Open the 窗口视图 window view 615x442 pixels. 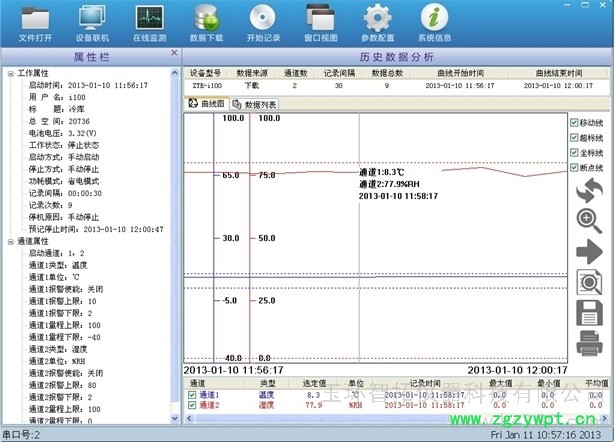319,20
